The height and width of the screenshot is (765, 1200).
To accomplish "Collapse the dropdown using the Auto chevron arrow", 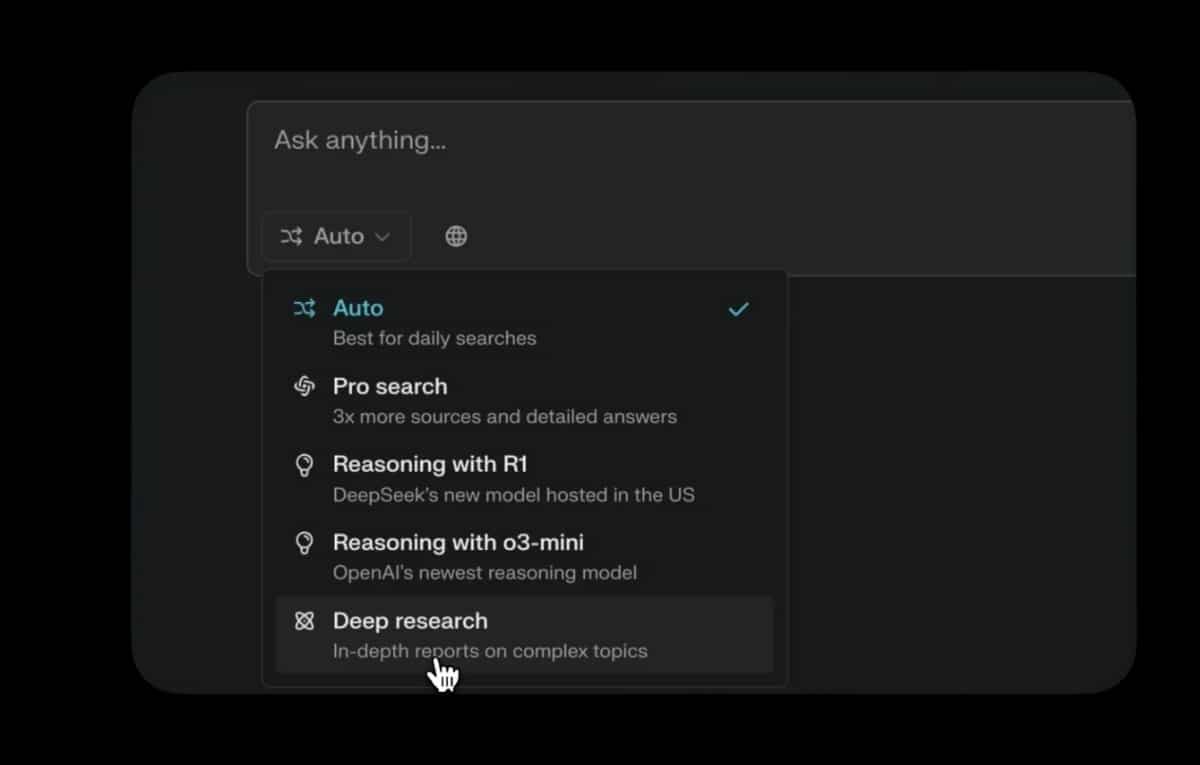I will coord(382,237).
